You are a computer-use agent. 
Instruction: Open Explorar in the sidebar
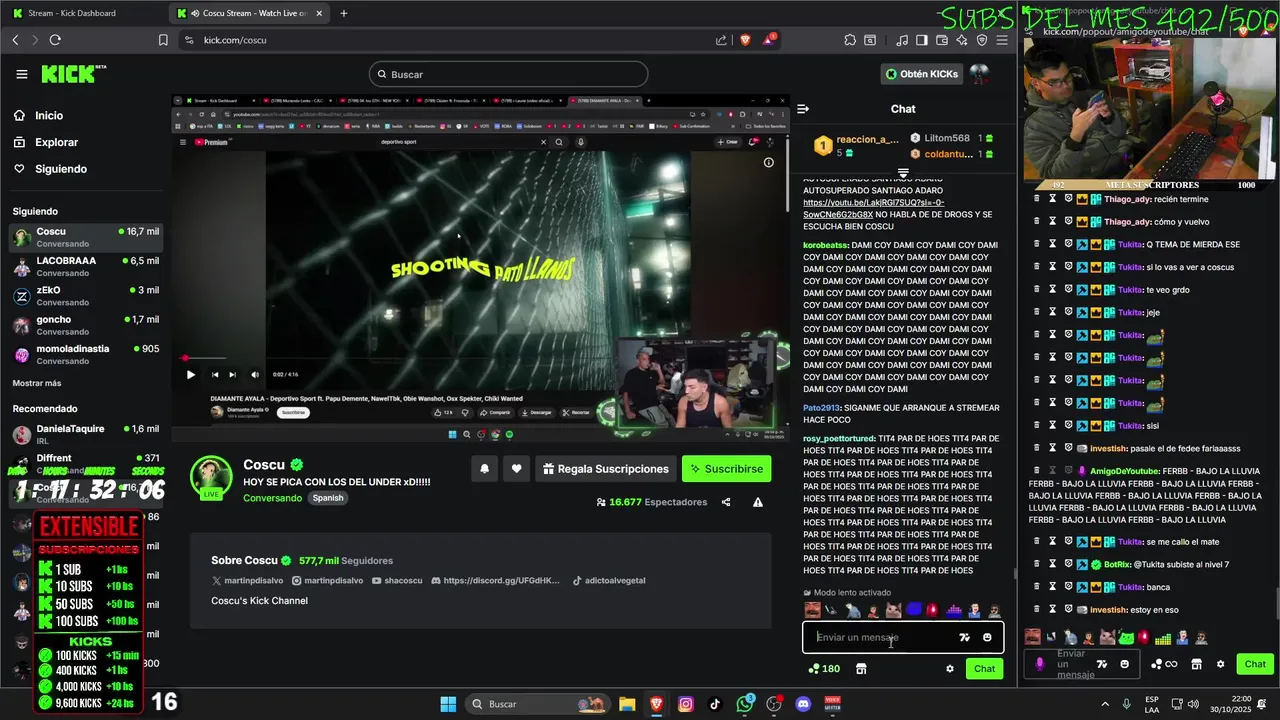(56, 142)
